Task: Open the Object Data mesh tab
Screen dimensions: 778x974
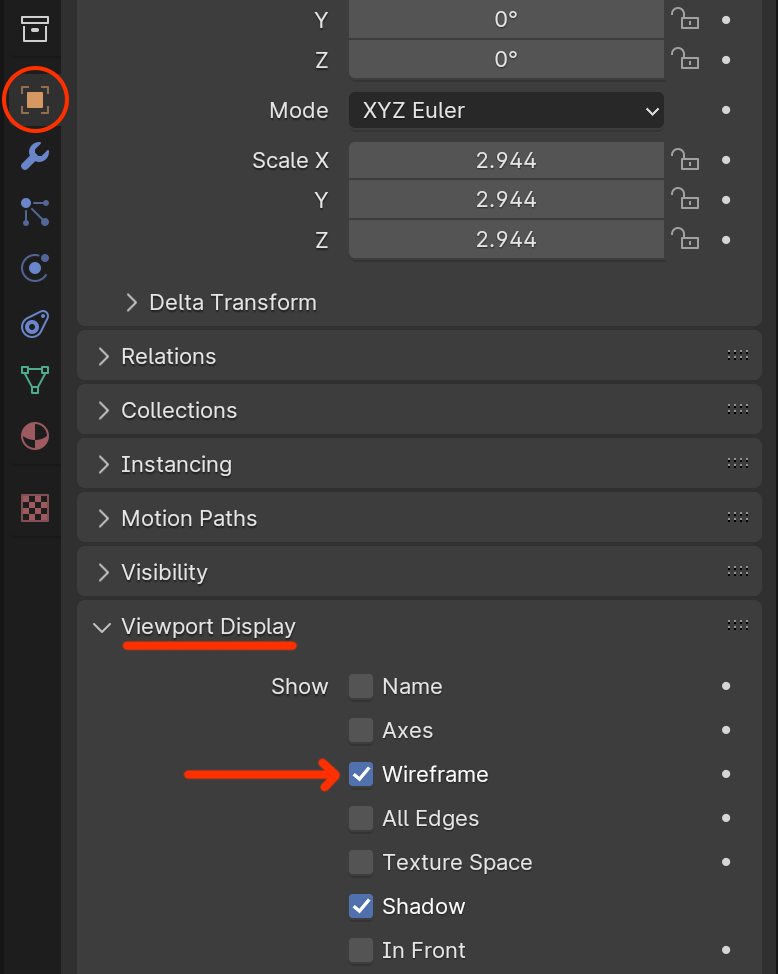Action: tap(35, 380)
